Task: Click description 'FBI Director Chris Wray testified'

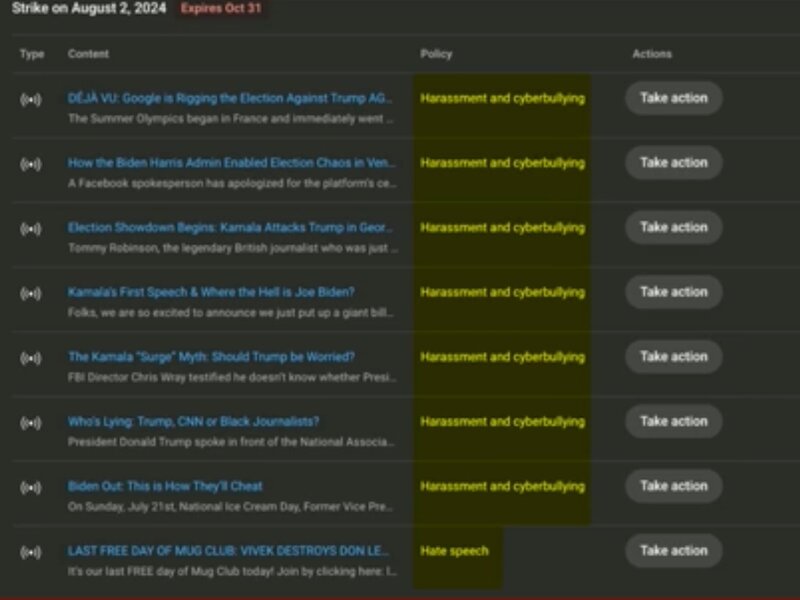Action: click(x=232, y=378)
